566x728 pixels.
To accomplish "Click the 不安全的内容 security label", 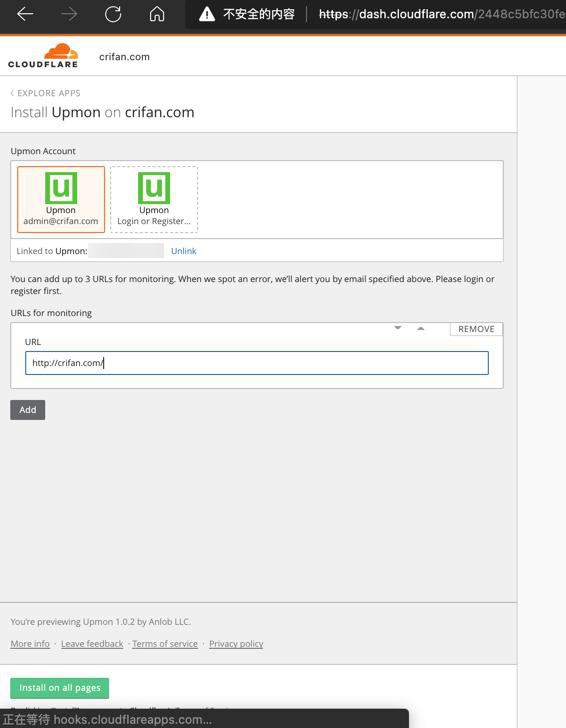I will (259, 14).
